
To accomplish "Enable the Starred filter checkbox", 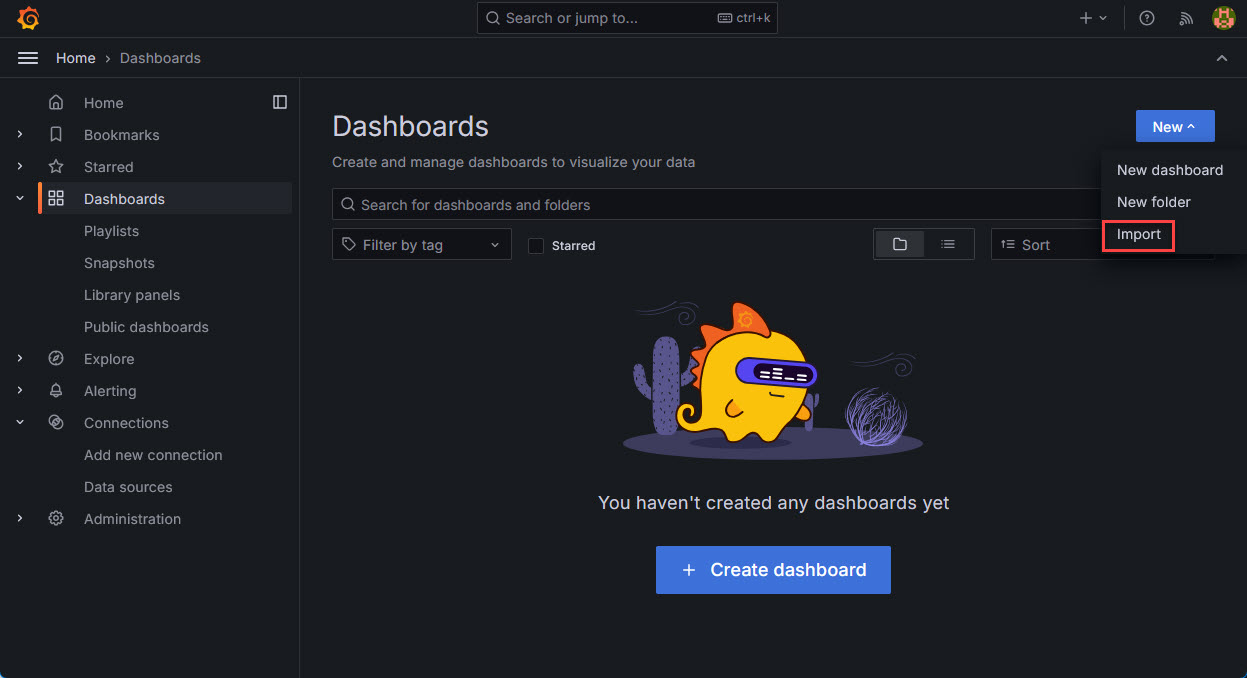I will [x=536, y=245].
